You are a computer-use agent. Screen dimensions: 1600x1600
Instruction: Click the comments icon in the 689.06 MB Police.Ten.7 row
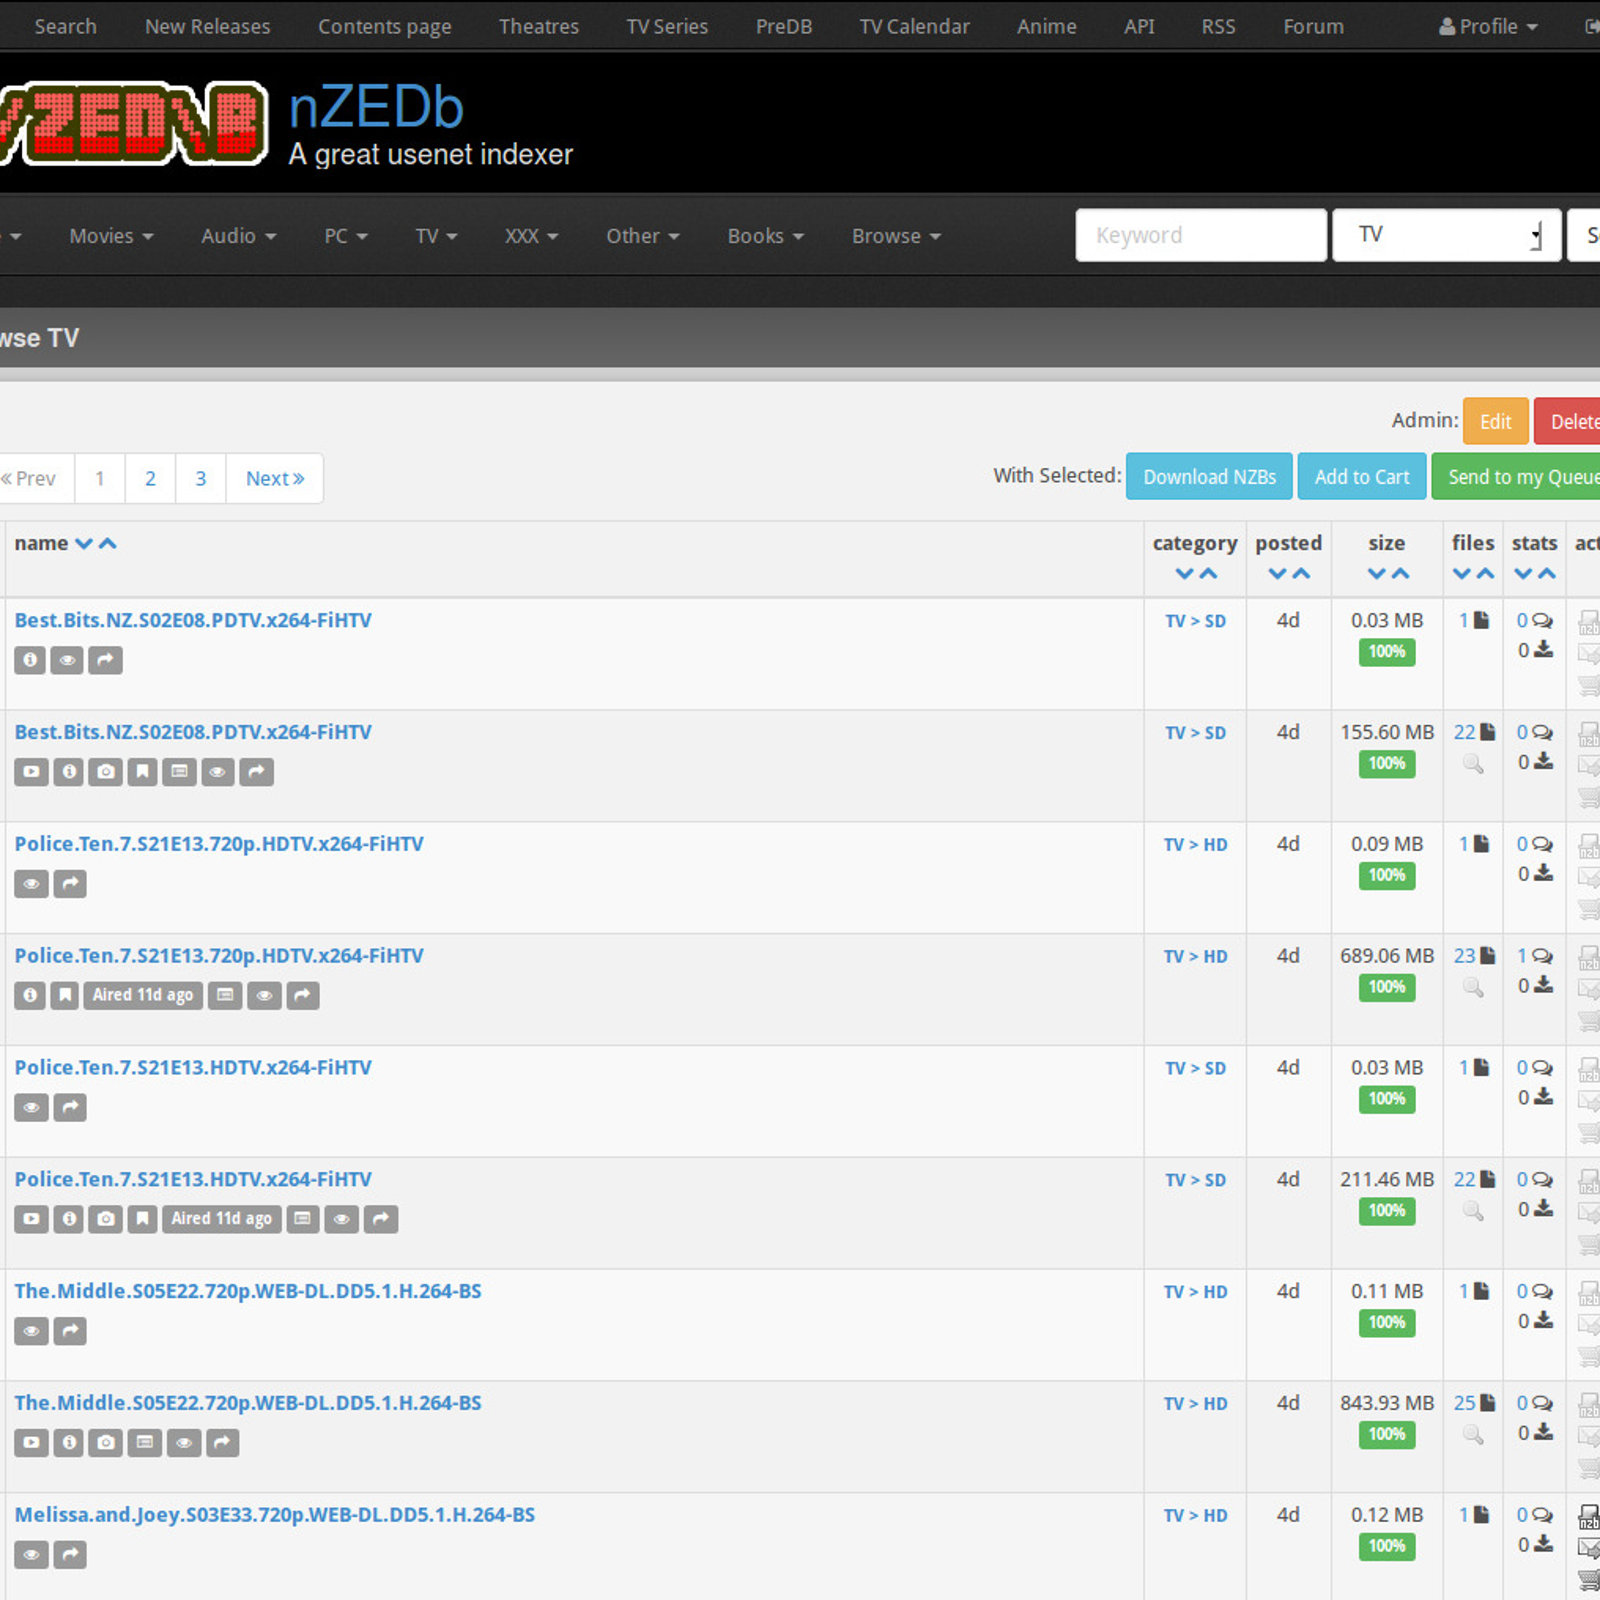(1543, 957)
